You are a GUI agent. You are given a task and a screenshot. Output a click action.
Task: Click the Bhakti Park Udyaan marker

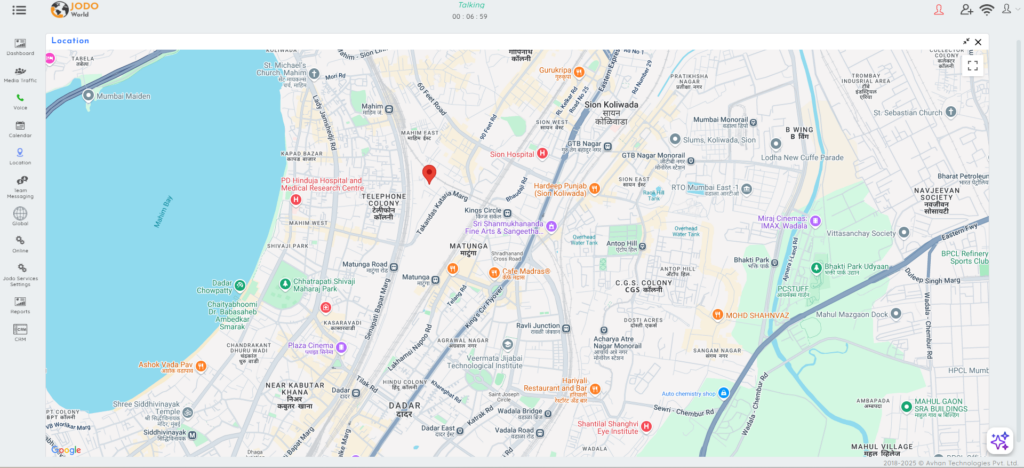coord(816,268)
